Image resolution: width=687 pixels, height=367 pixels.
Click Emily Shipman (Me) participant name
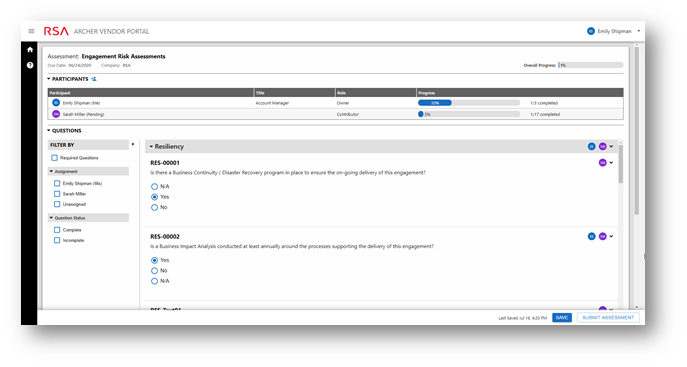pyautogui.click(x=81, y=103)
